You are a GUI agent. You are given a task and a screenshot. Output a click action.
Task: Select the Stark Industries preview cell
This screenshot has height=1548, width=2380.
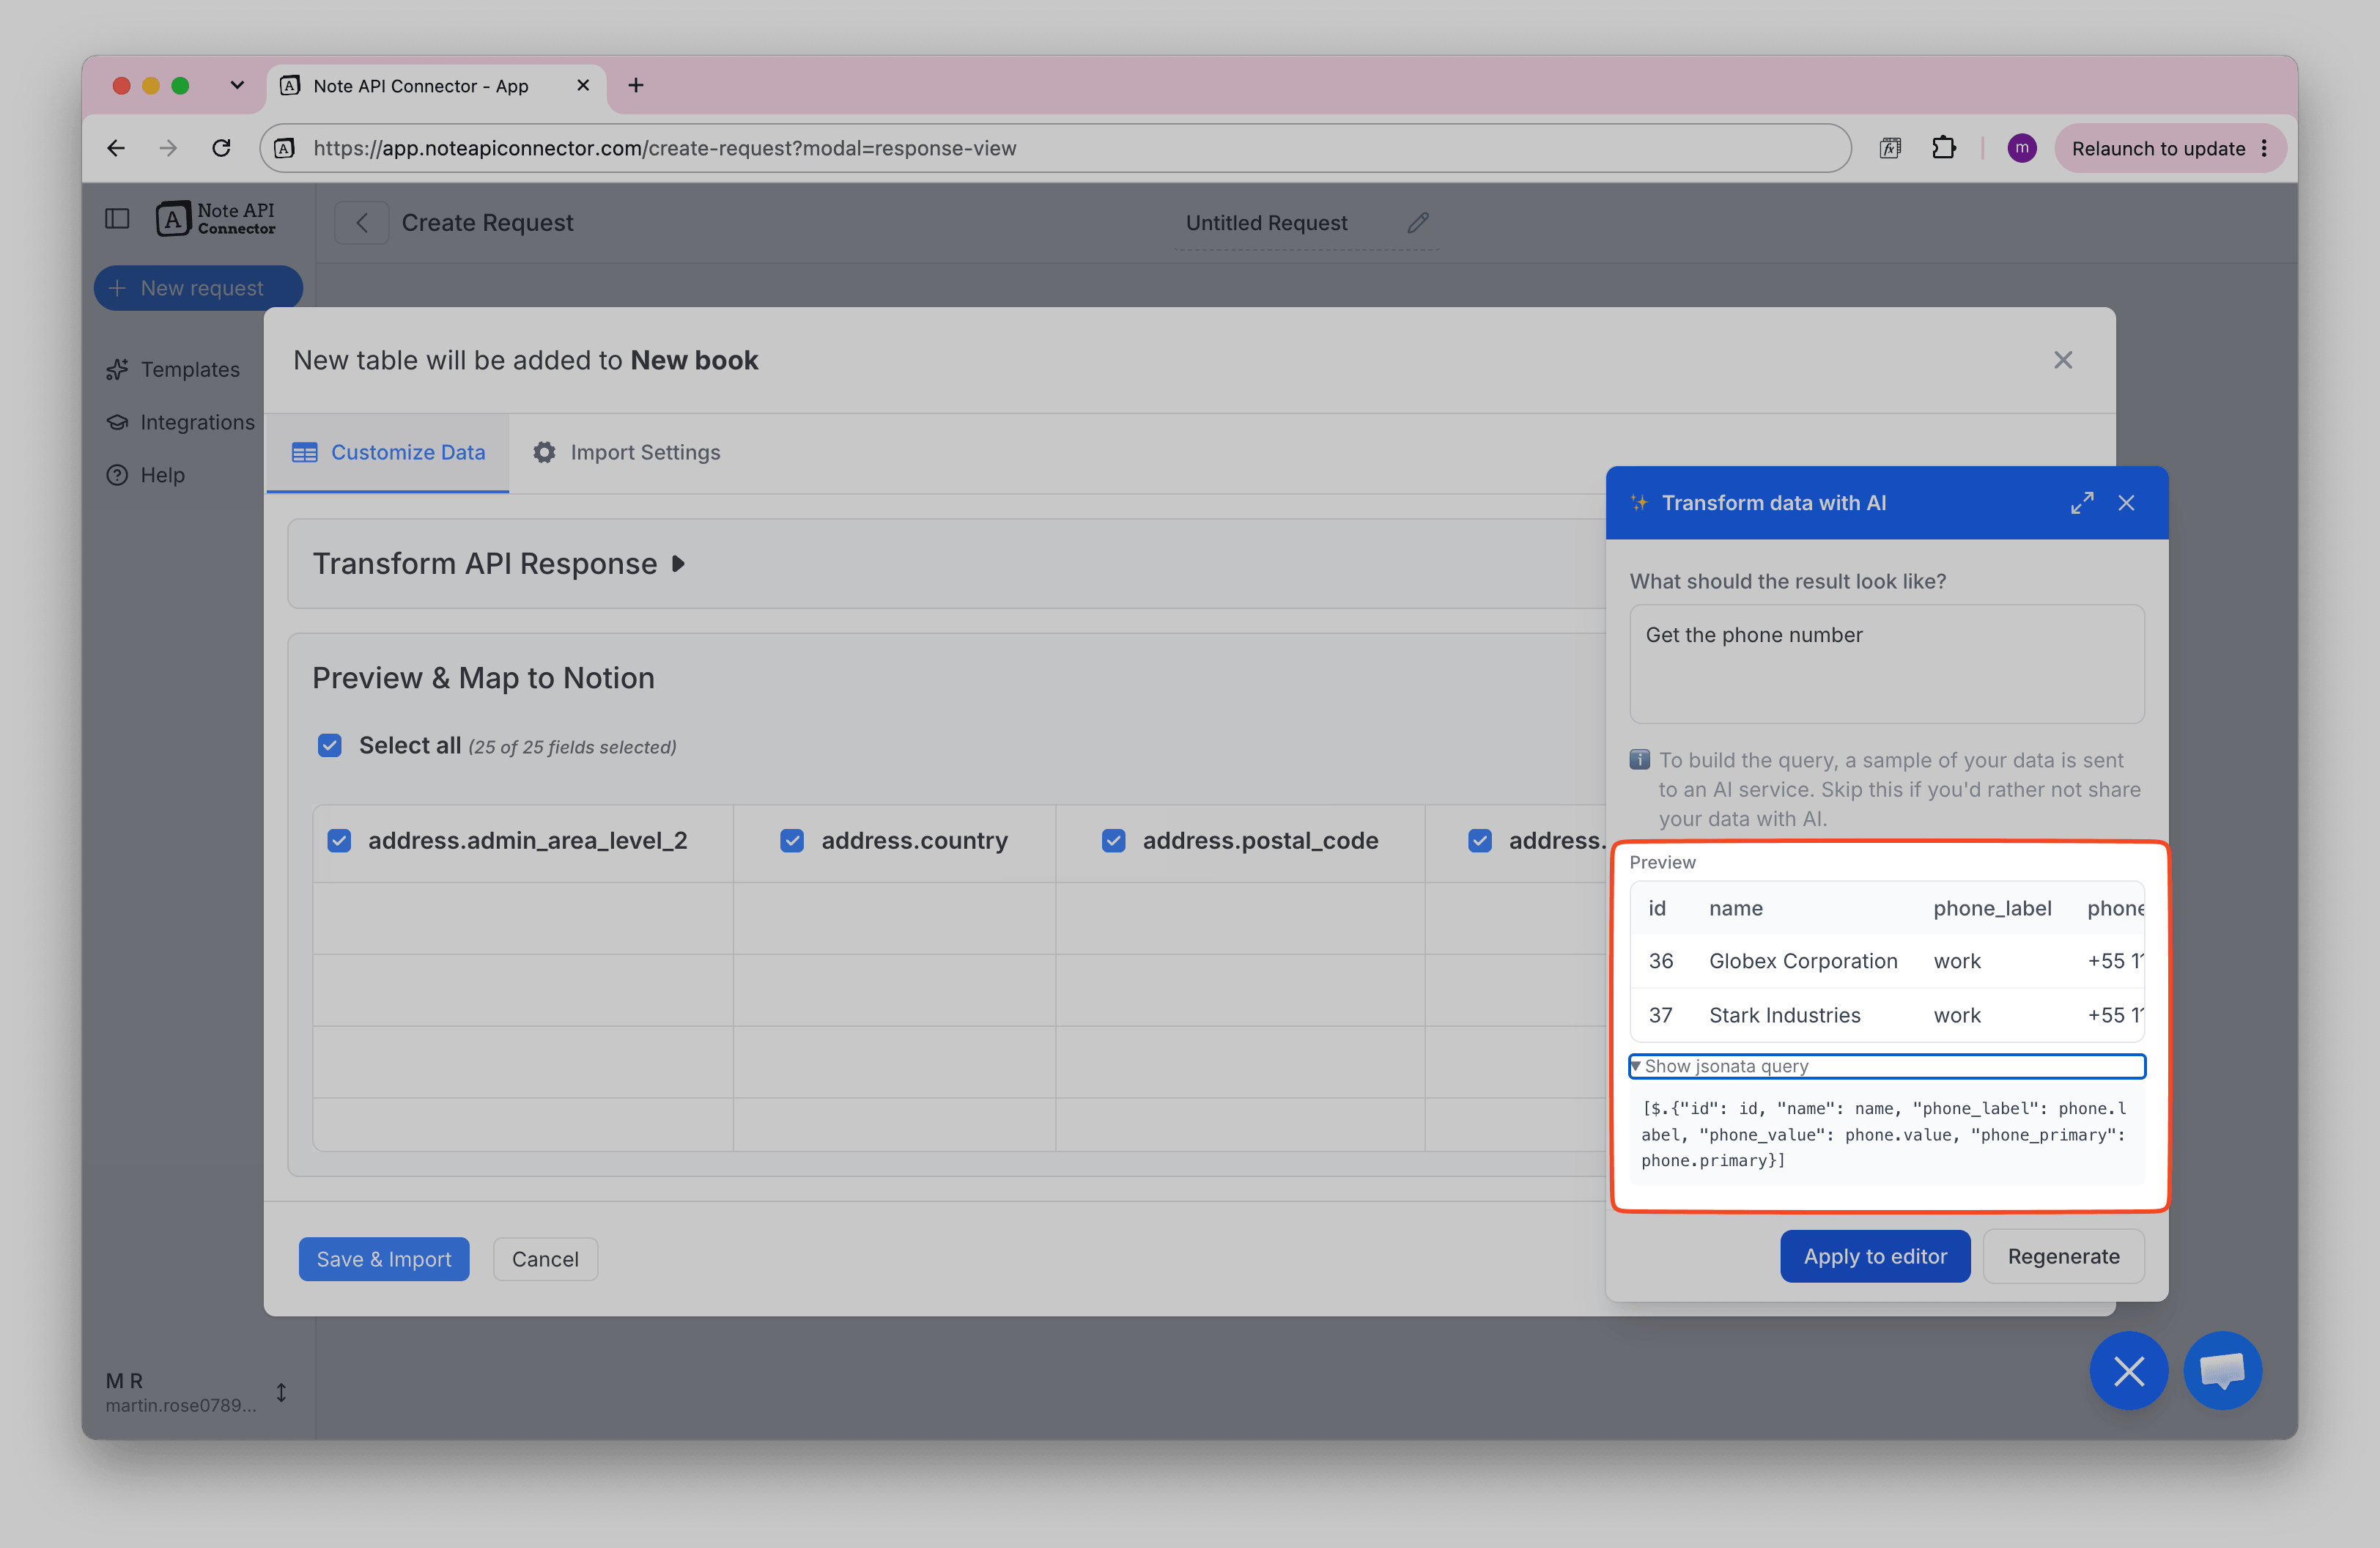coord(1784,1015)
